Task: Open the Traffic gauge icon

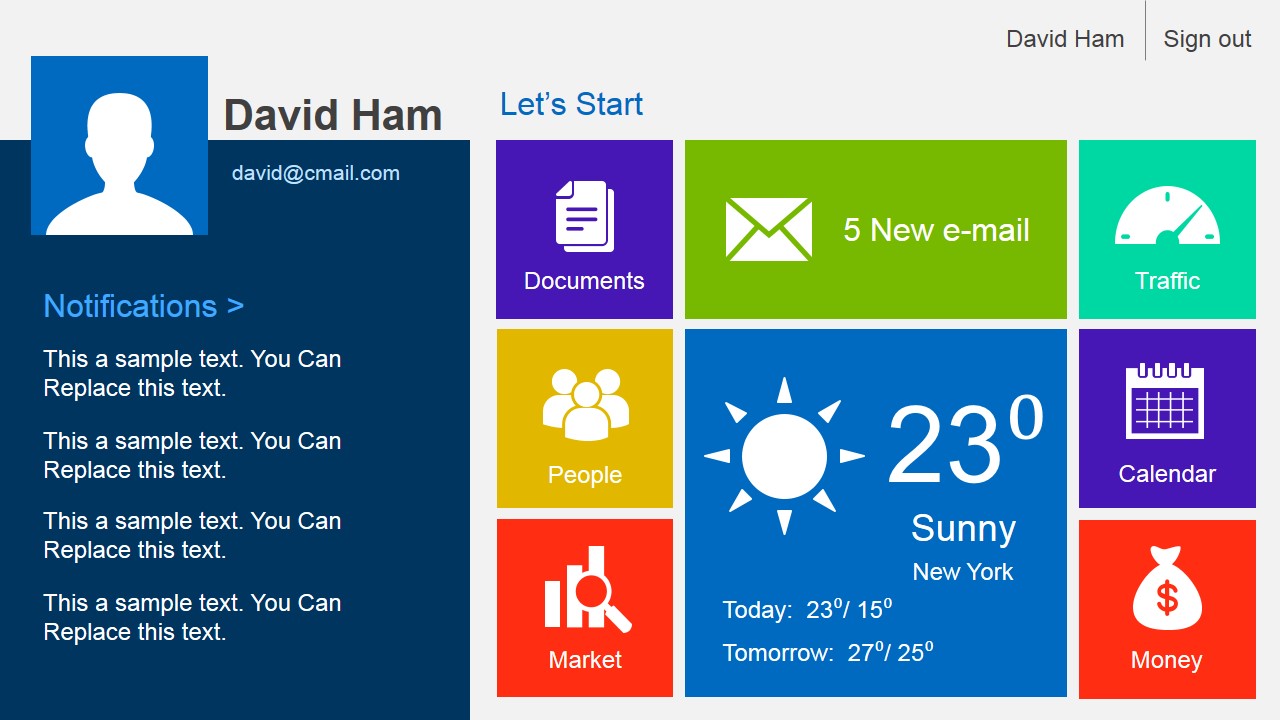Action: tap(1167, 216)
